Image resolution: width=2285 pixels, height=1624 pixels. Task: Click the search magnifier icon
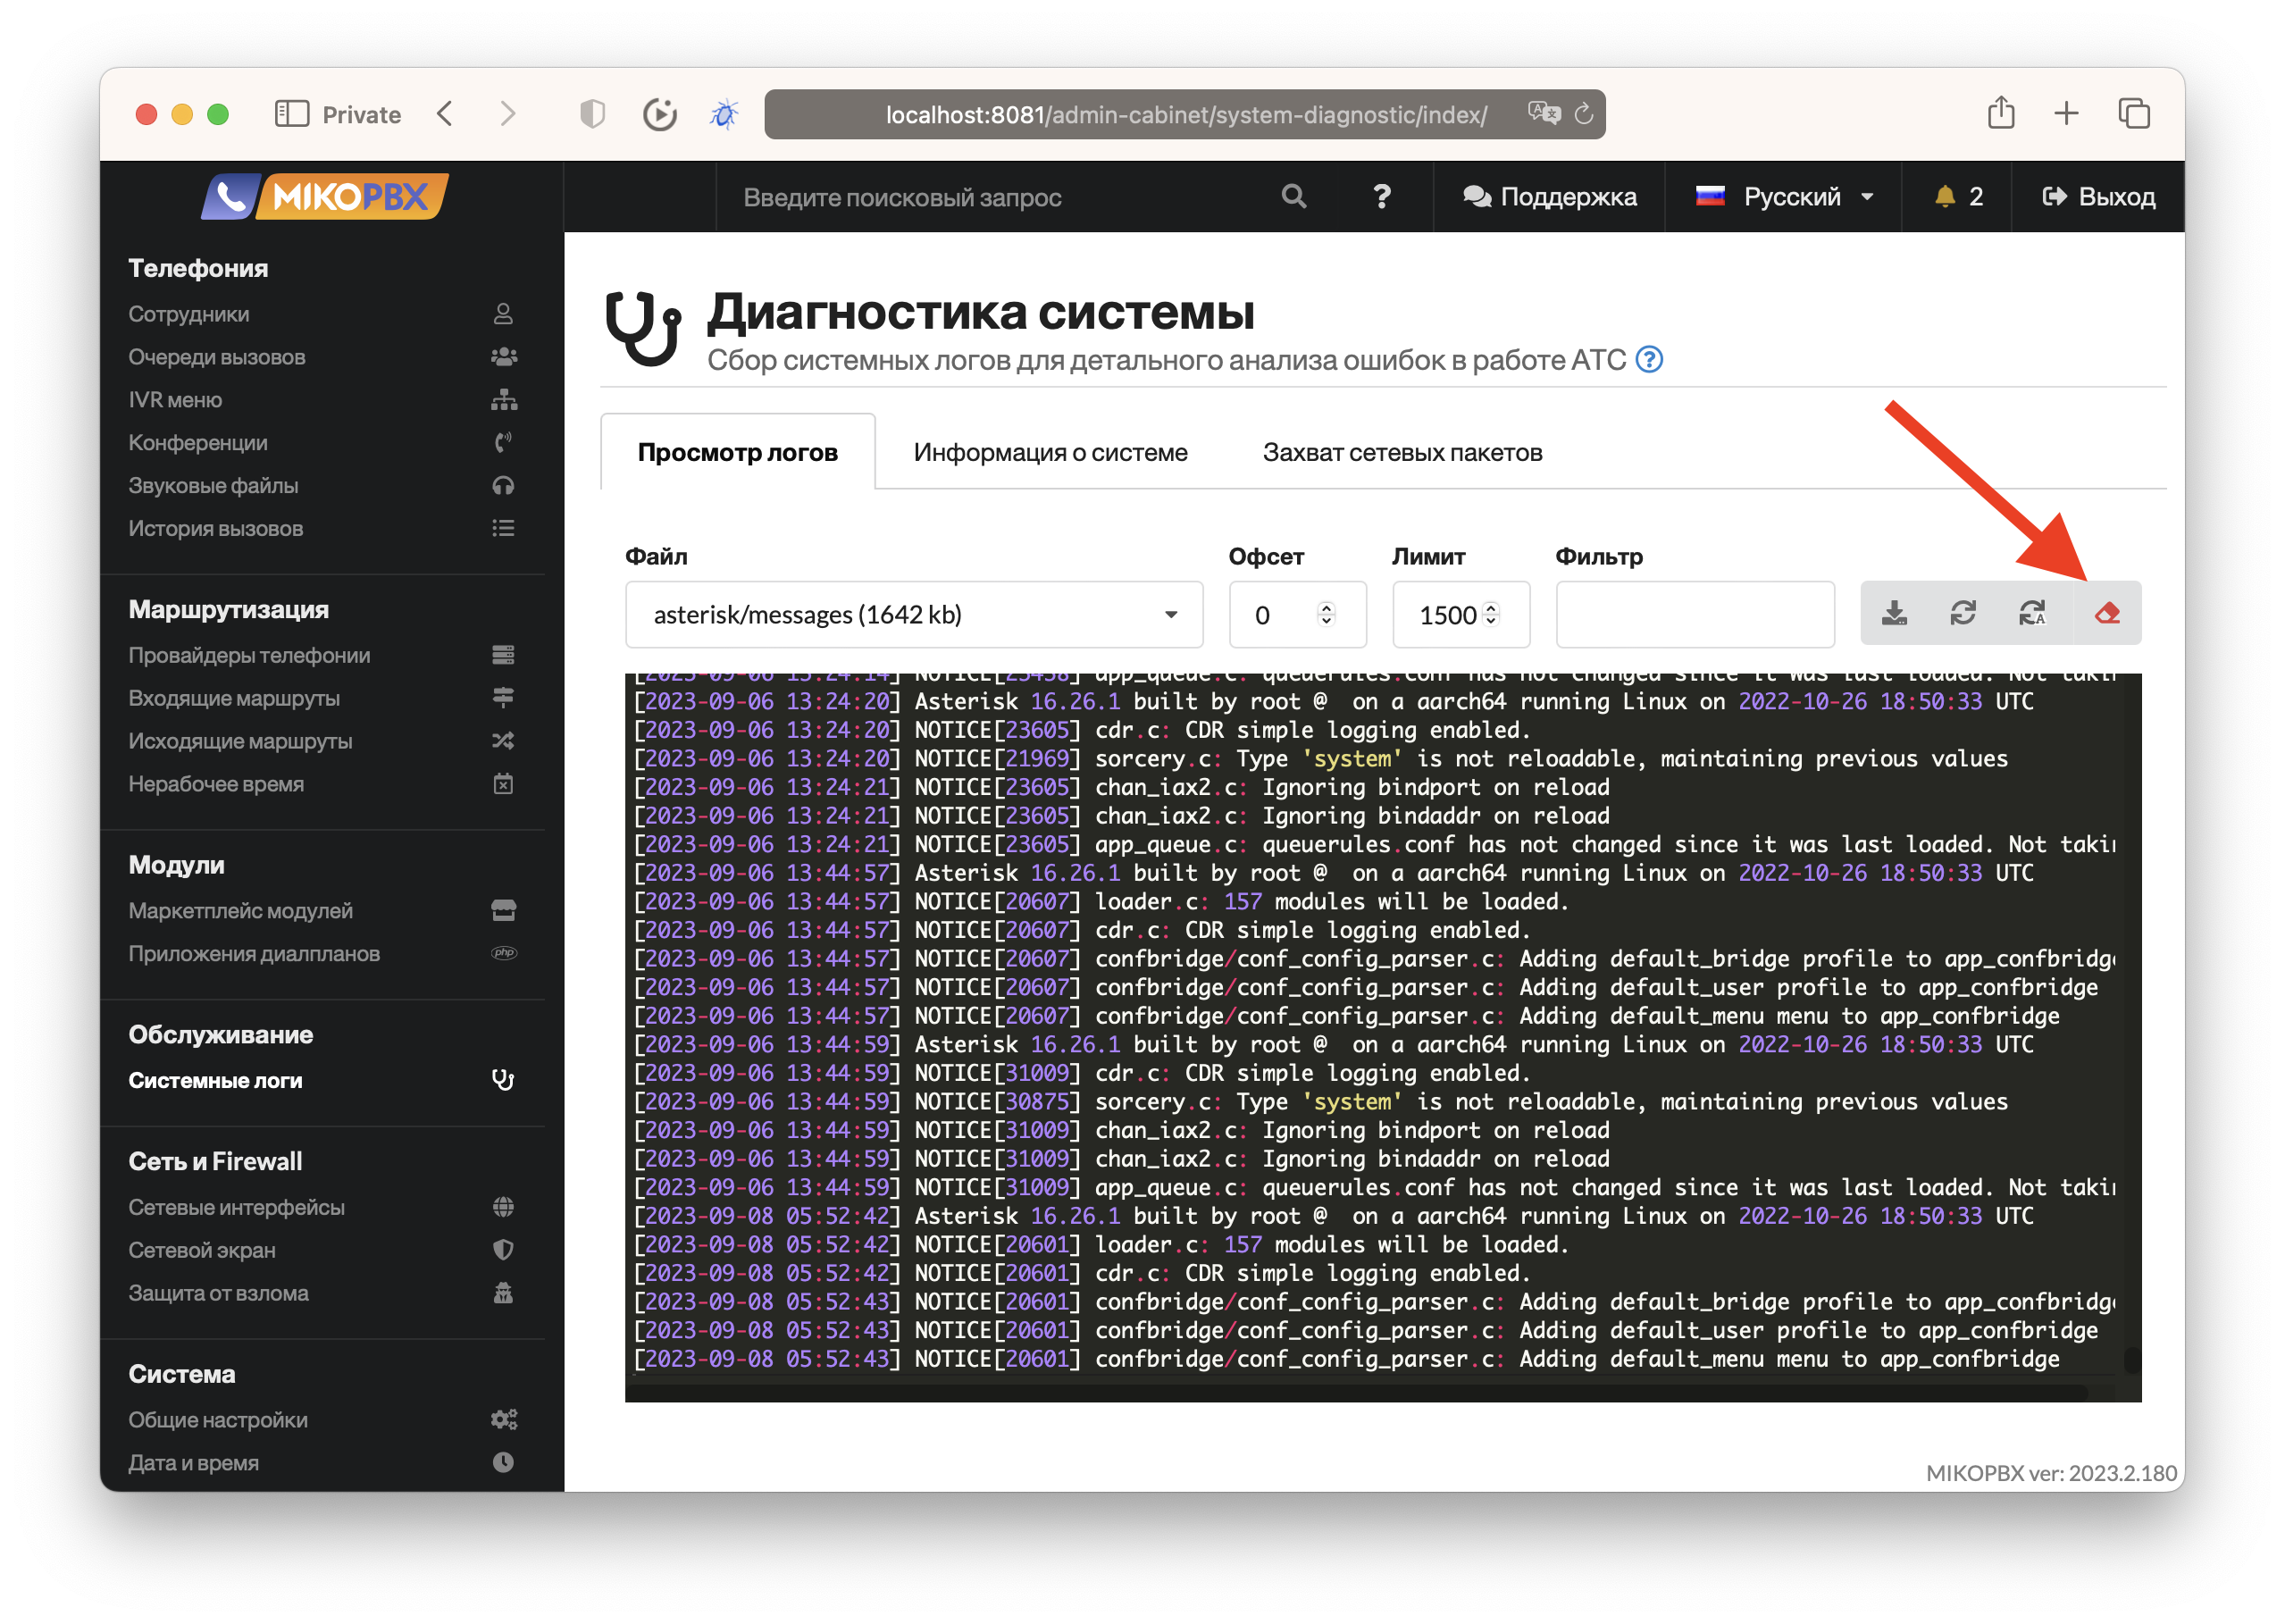pos(1293,197)
